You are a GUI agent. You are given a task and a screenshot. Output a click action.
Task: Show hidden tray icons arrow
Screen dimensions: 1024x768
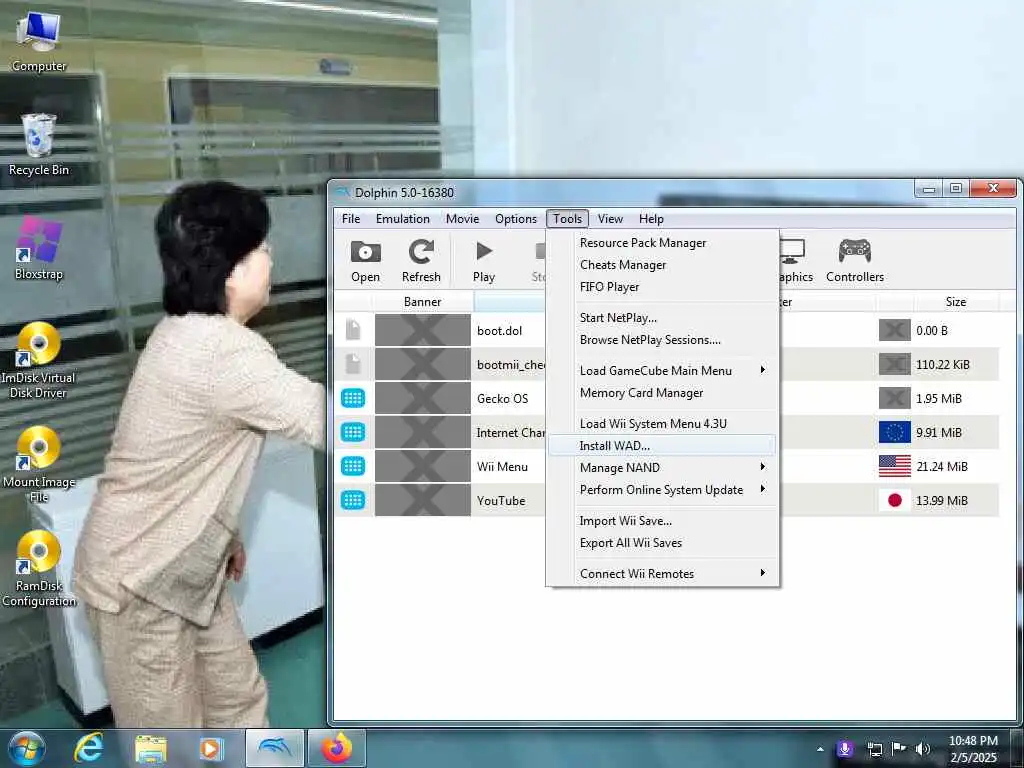click(x=820, y=749)
